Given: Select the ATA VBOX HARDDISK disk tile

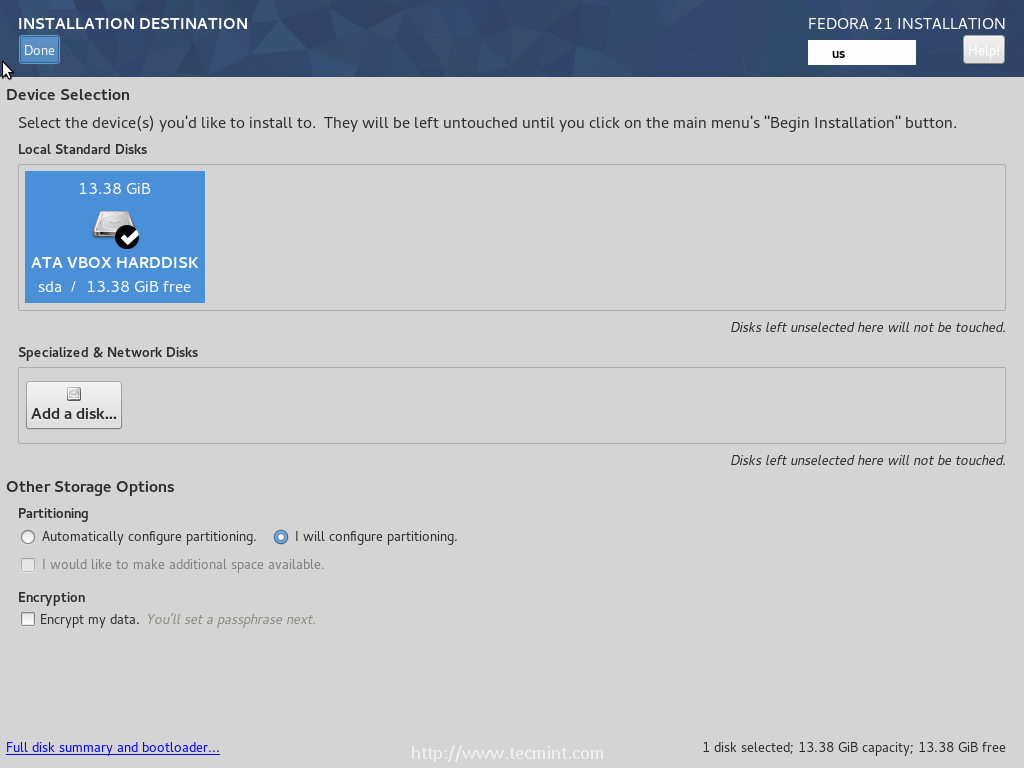Looking at the screenshot, I should pyautogui.click(x=115, y=237).
